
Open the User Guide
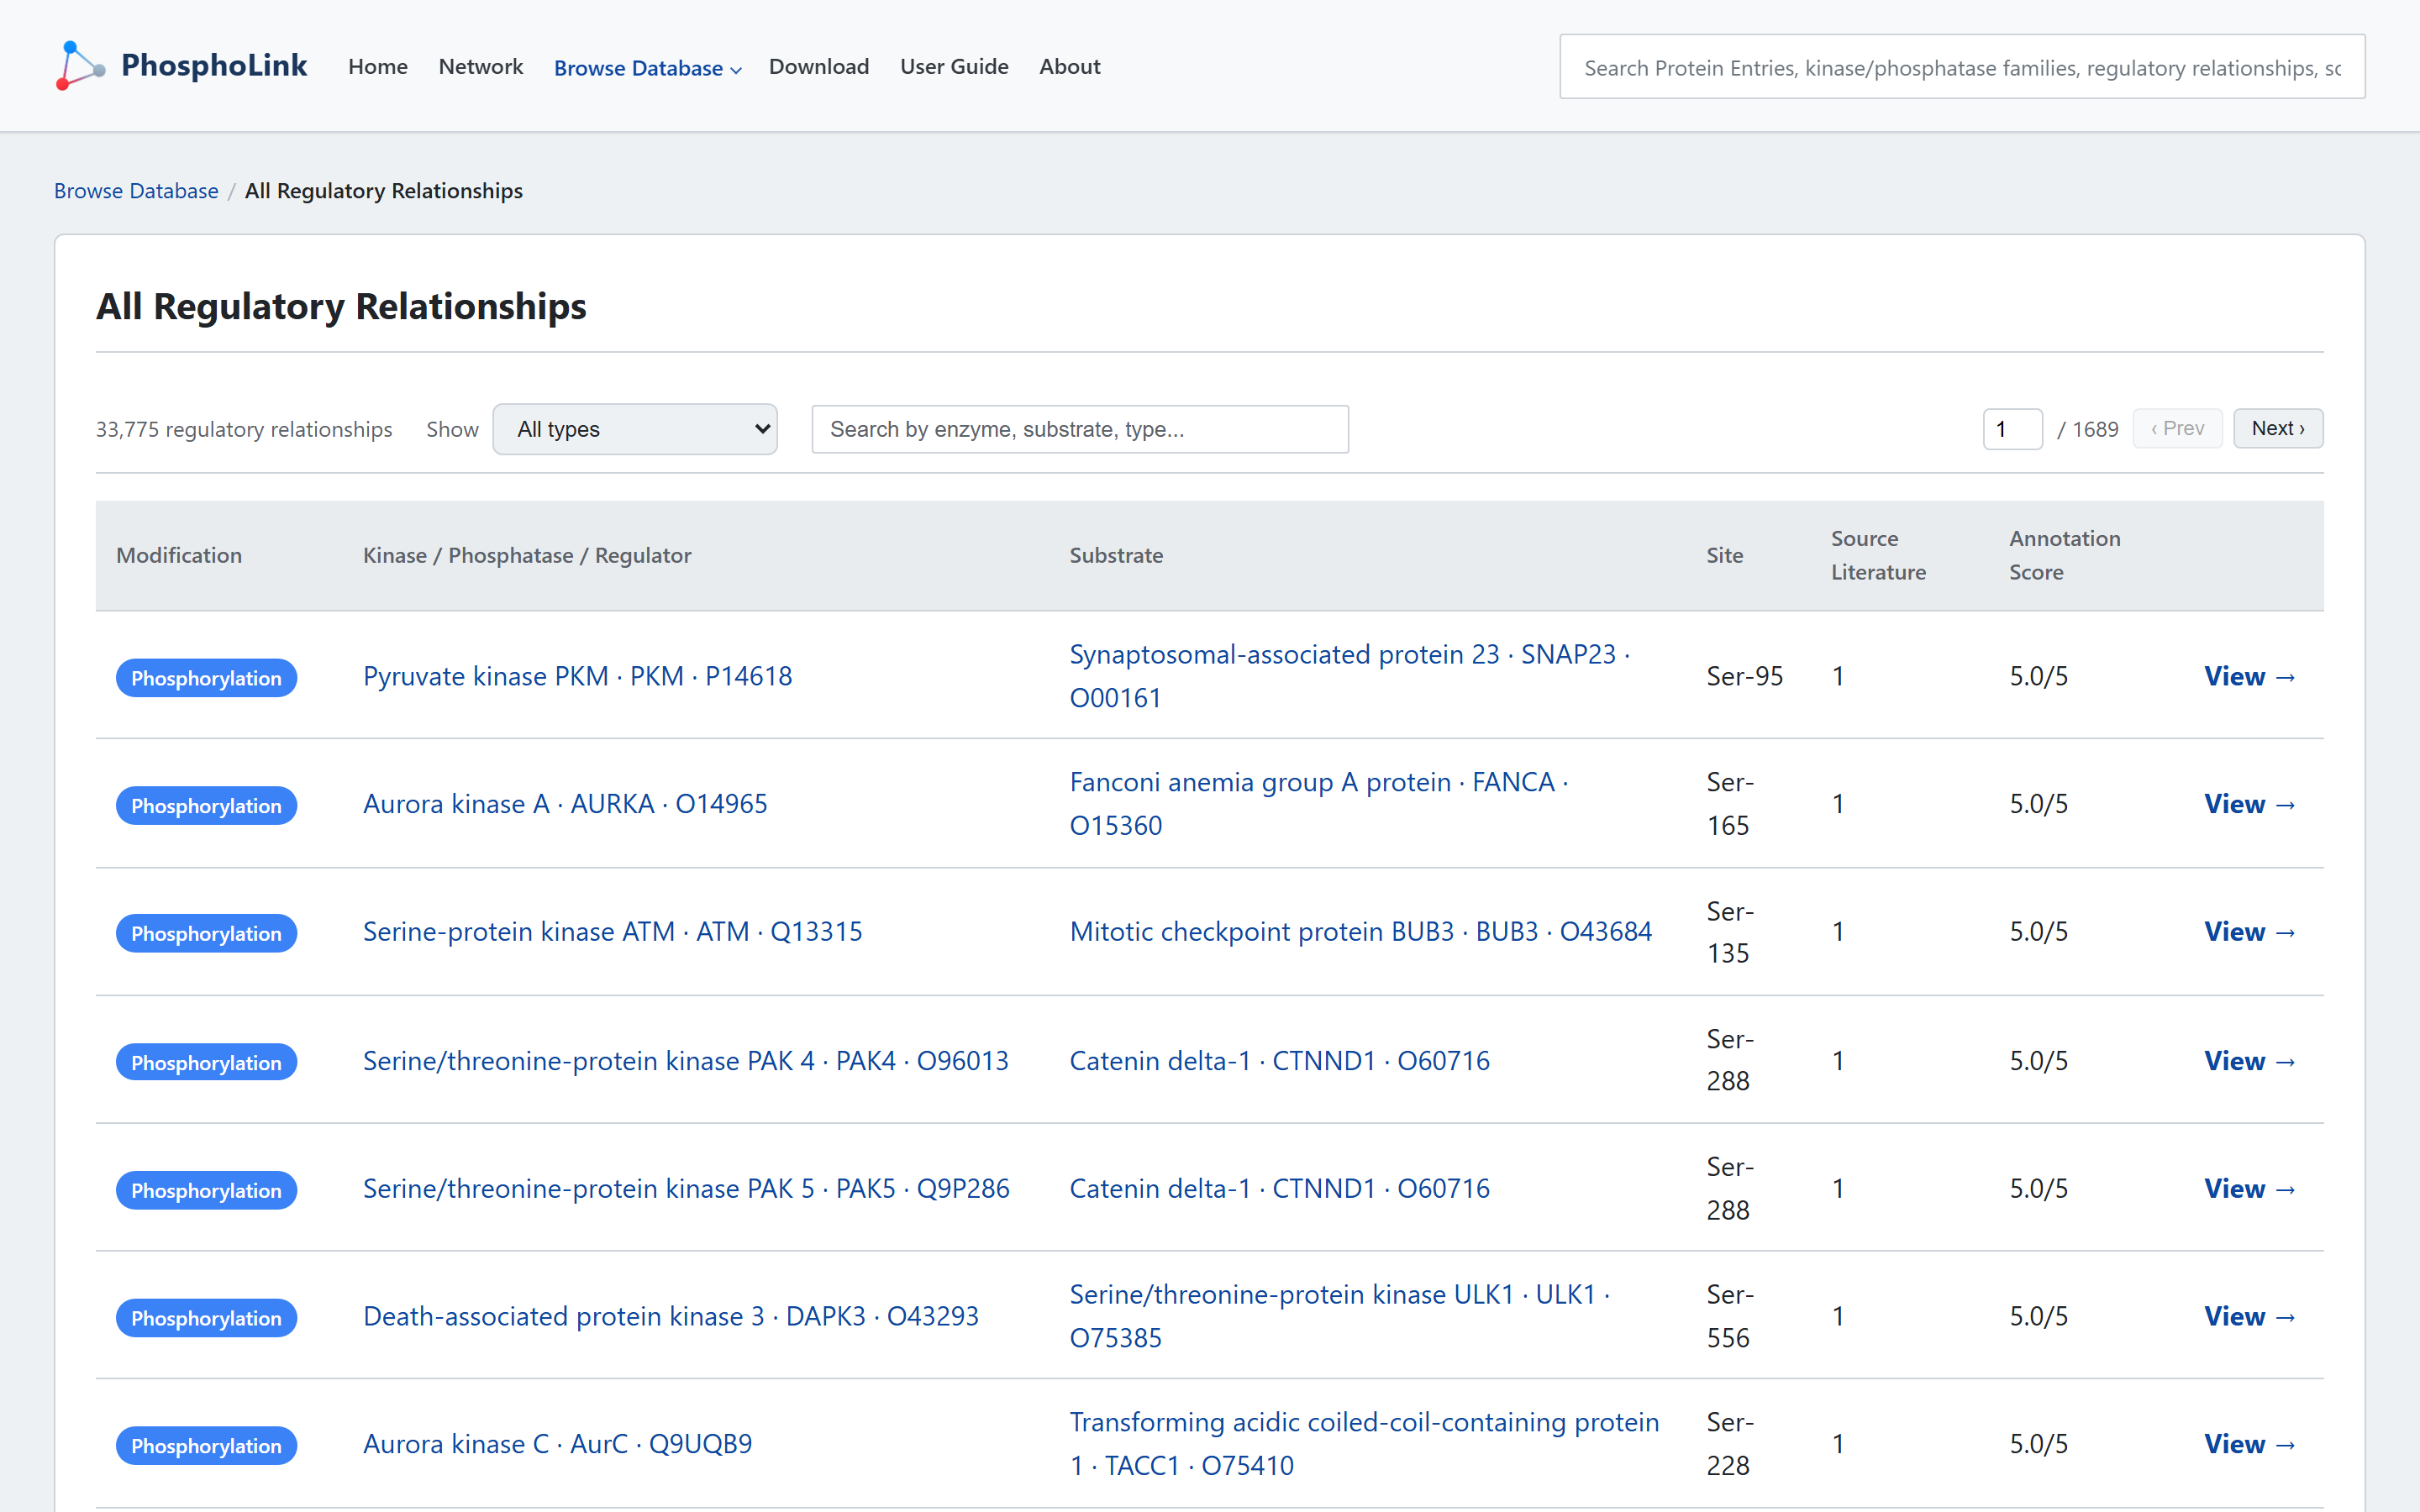click(x=954, y=66)
